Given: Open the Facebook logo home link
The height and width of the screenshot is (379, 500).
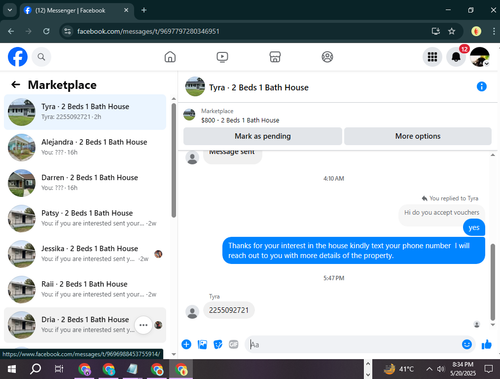Looking at the screenshot, I should coord(17,57).
